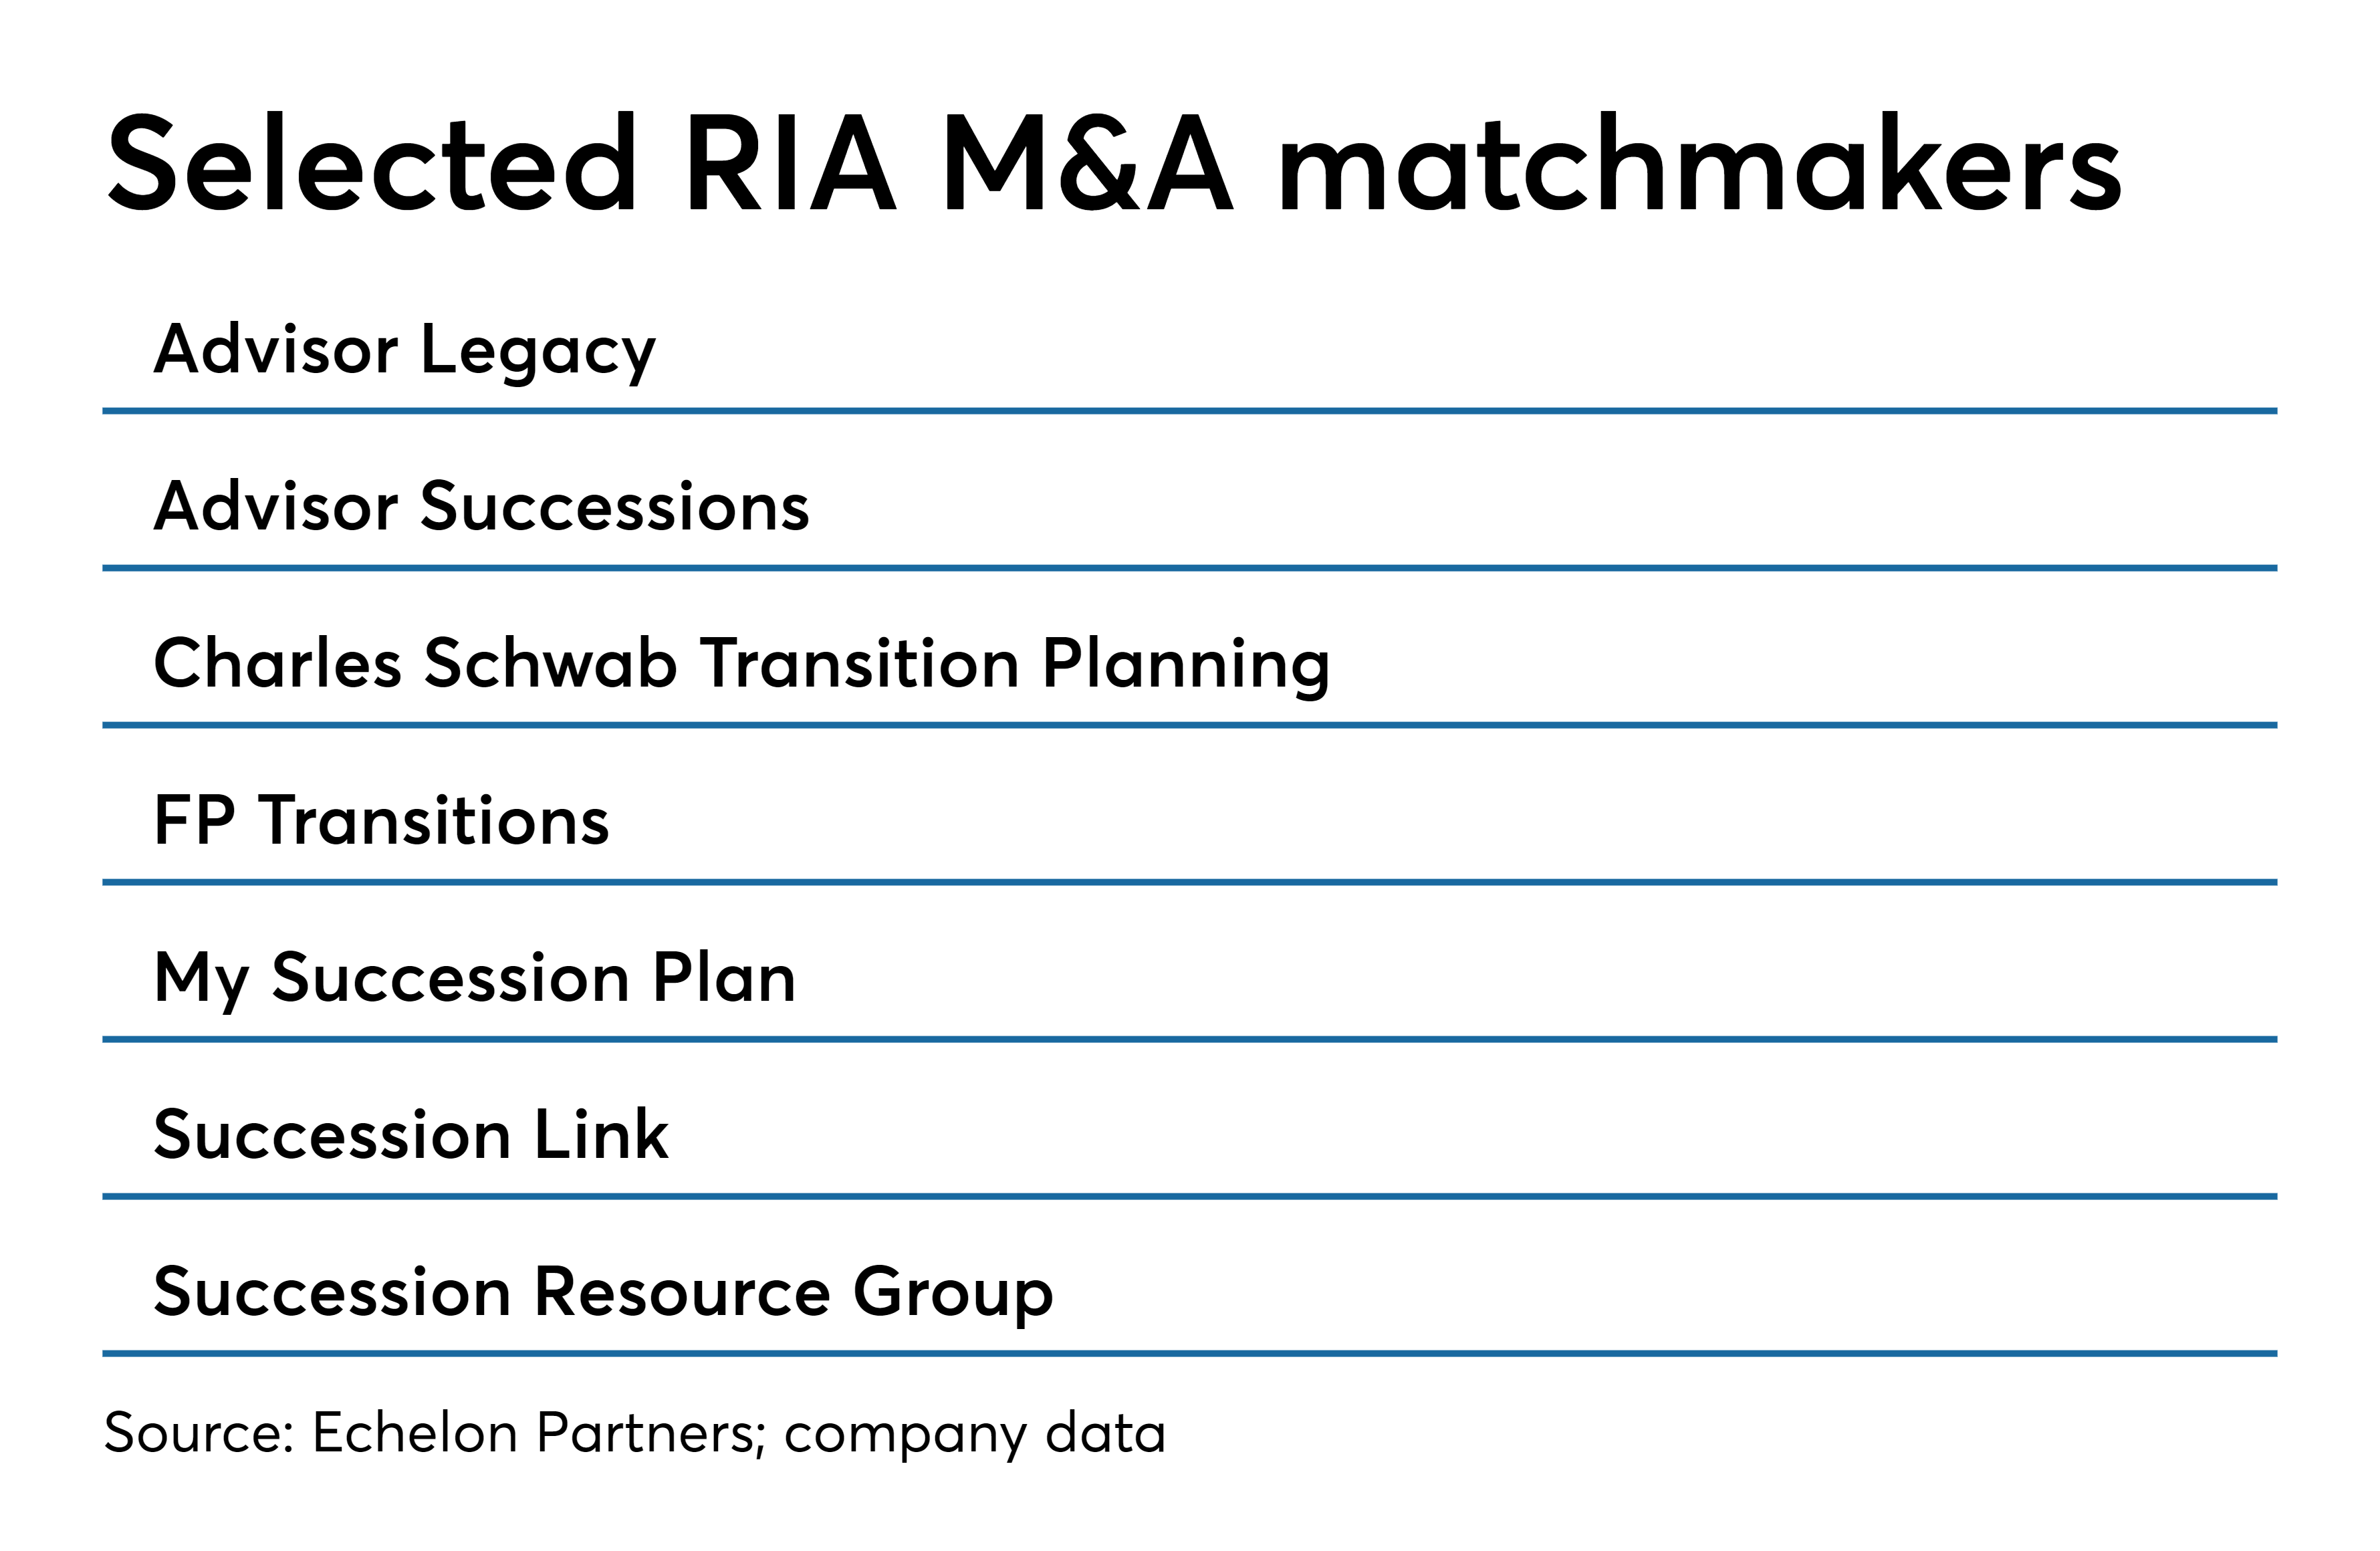Click the title 'Selected RIA M&A matchmakers'
The height and width of the screenshot is (1551, 2380).
tap(1114, 164)
